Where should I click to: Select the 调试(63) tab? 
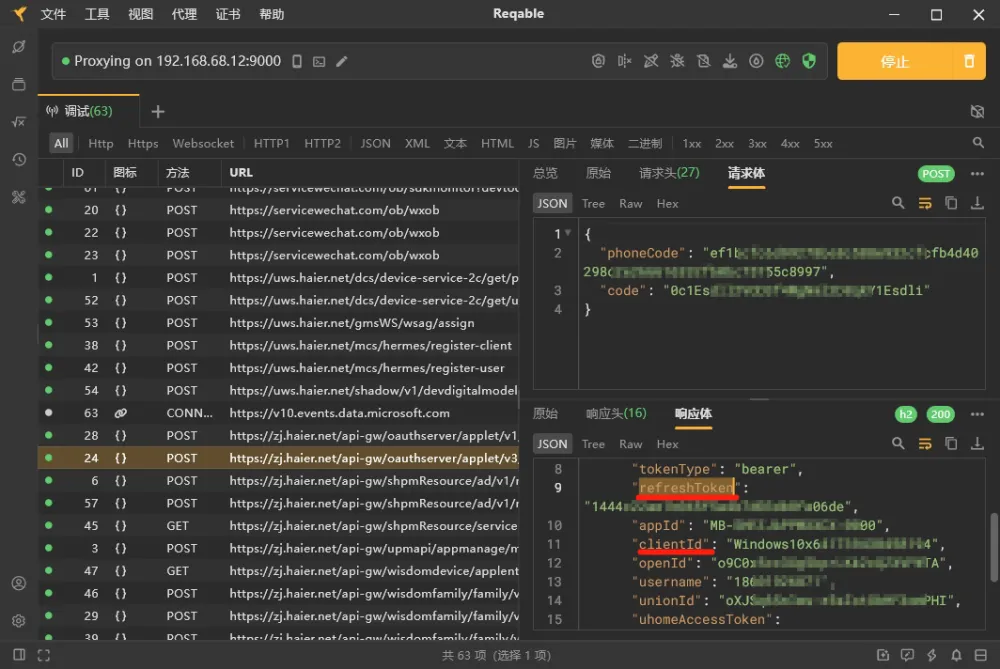87,111
